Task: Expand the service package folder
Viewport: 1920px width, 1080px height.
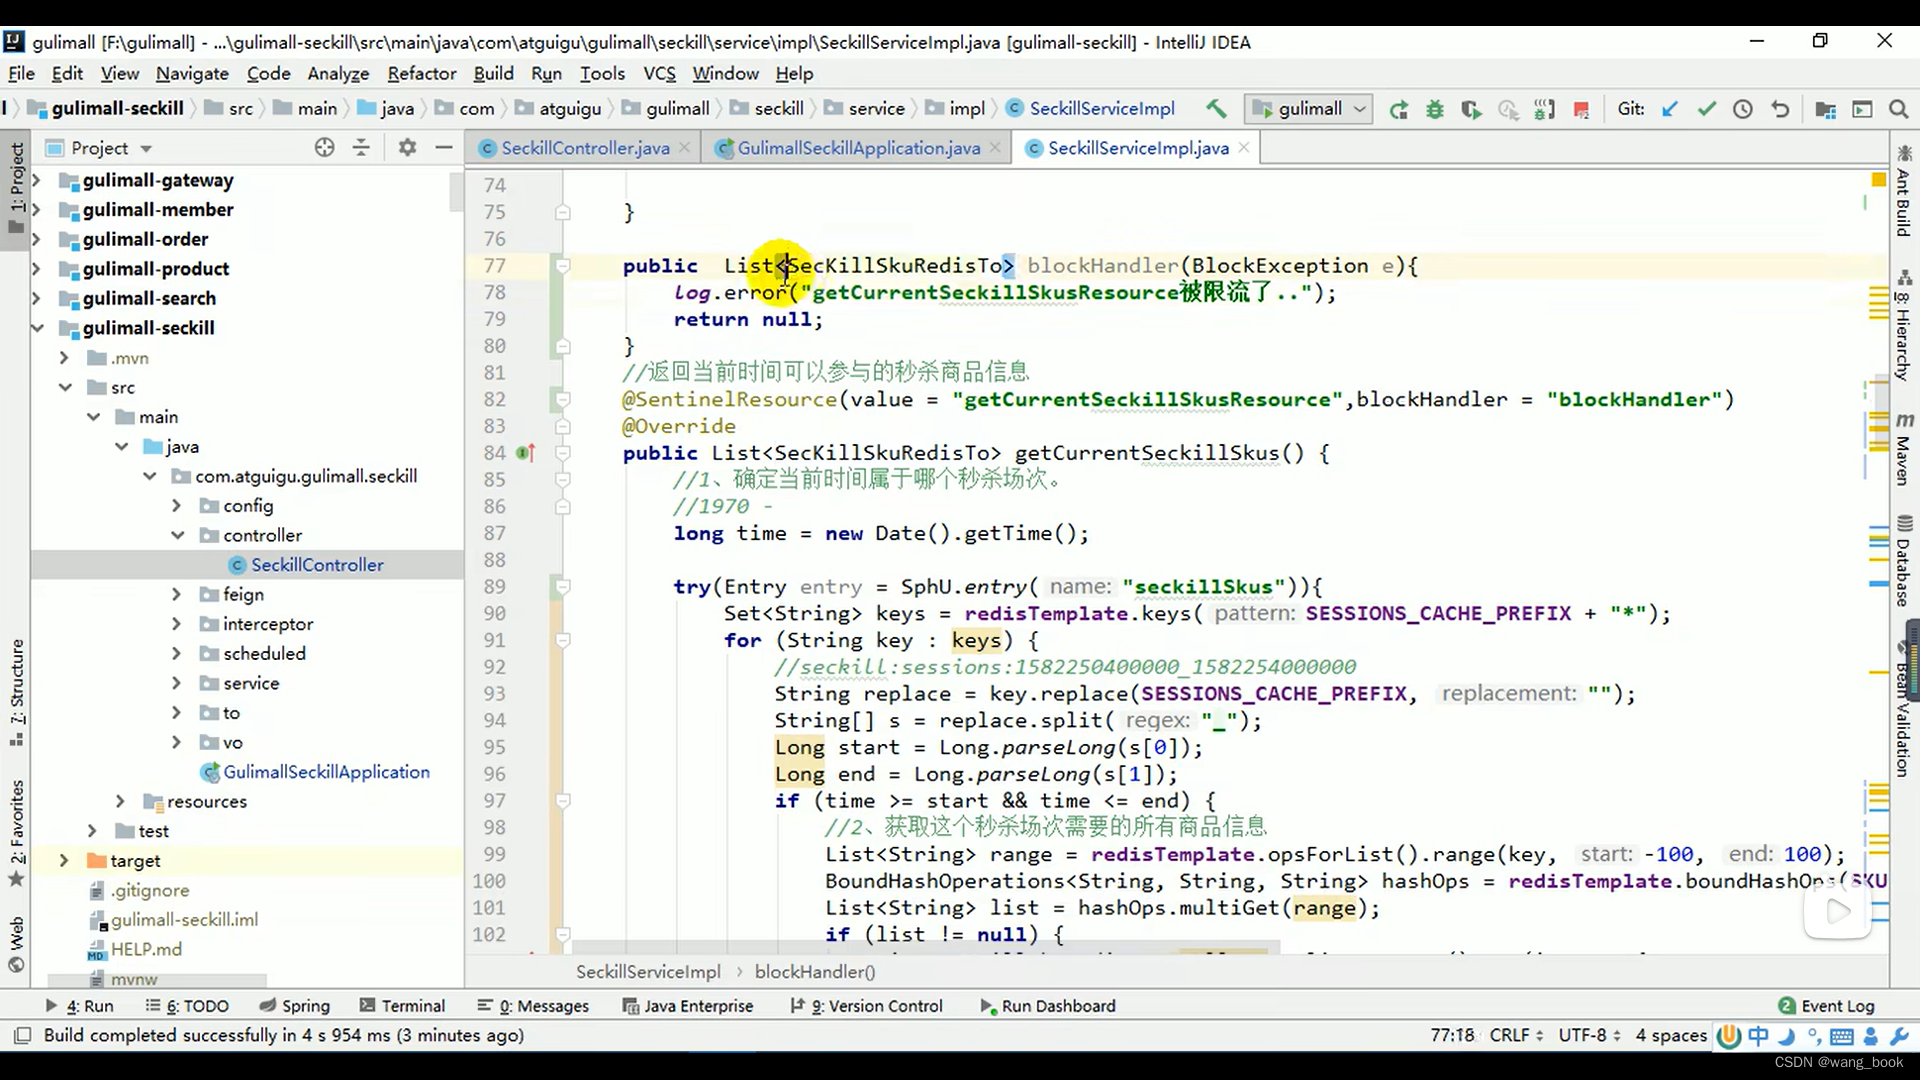Action: coord(177,683)
